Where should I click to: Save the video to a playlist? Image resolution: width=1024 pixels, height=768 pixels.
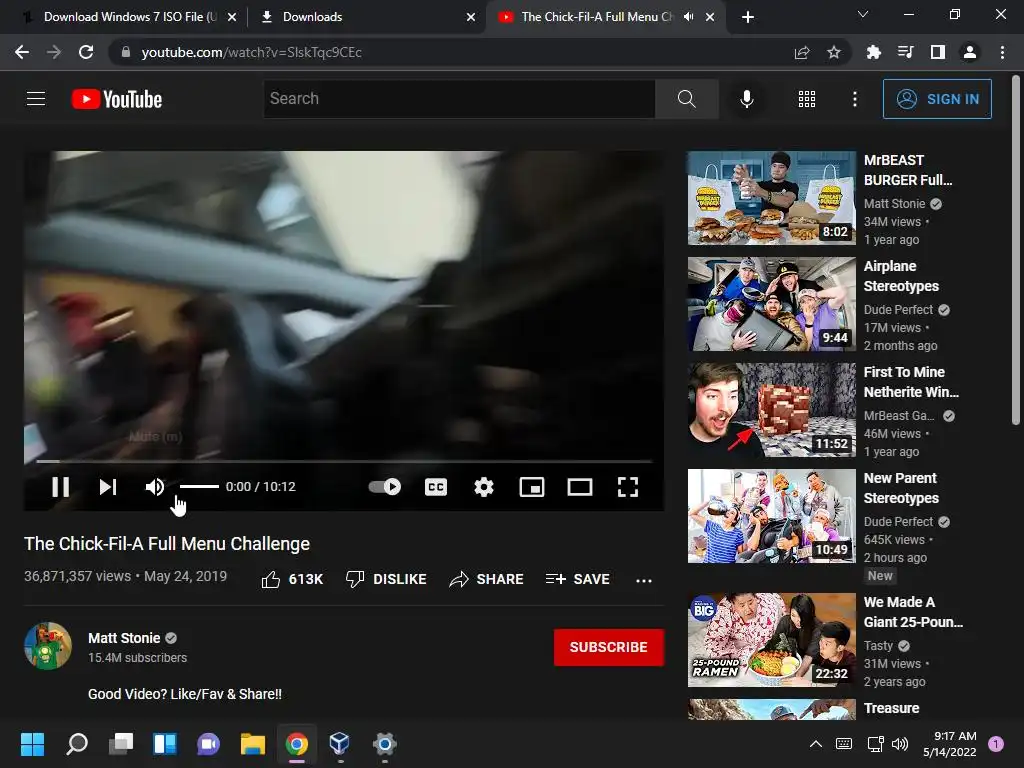click(578, 579)
